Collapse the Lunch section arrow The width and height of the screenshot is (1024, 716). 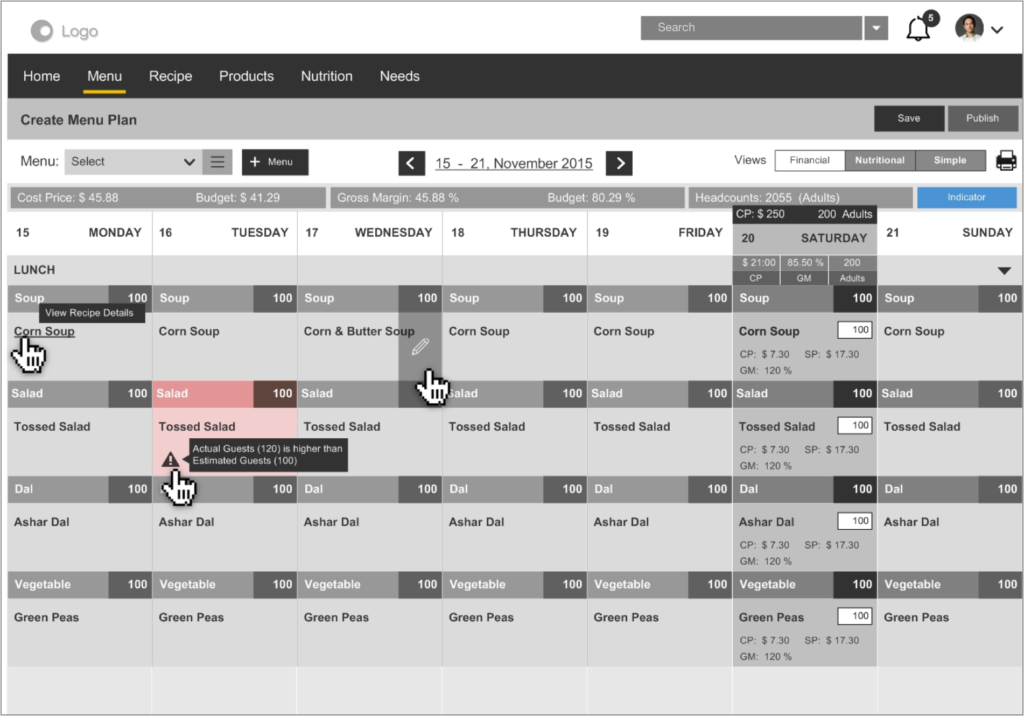coord(1004,271)
